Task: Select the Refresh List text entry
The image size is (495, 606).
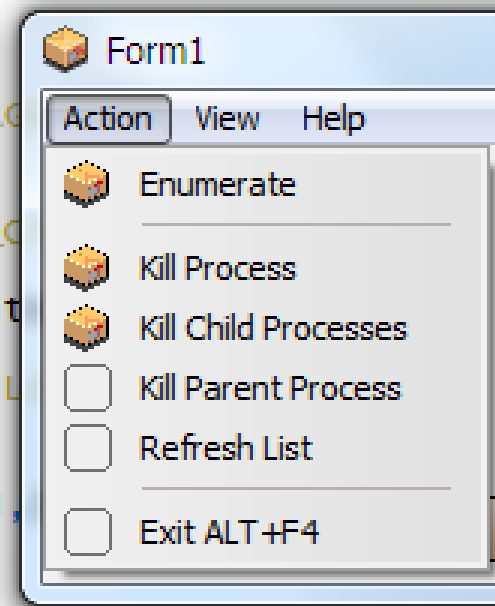Action: point(226,448)
